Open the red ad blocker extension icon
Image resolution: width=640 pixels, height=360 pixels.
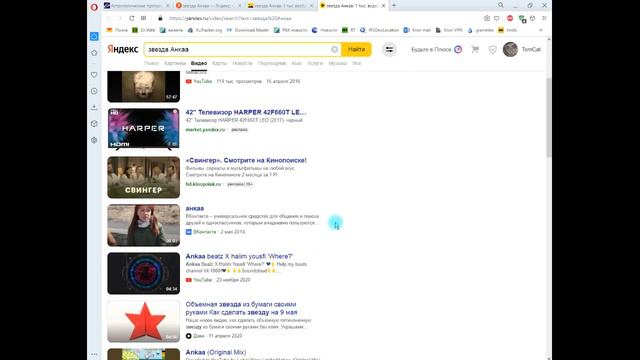[x=510, y=18]
